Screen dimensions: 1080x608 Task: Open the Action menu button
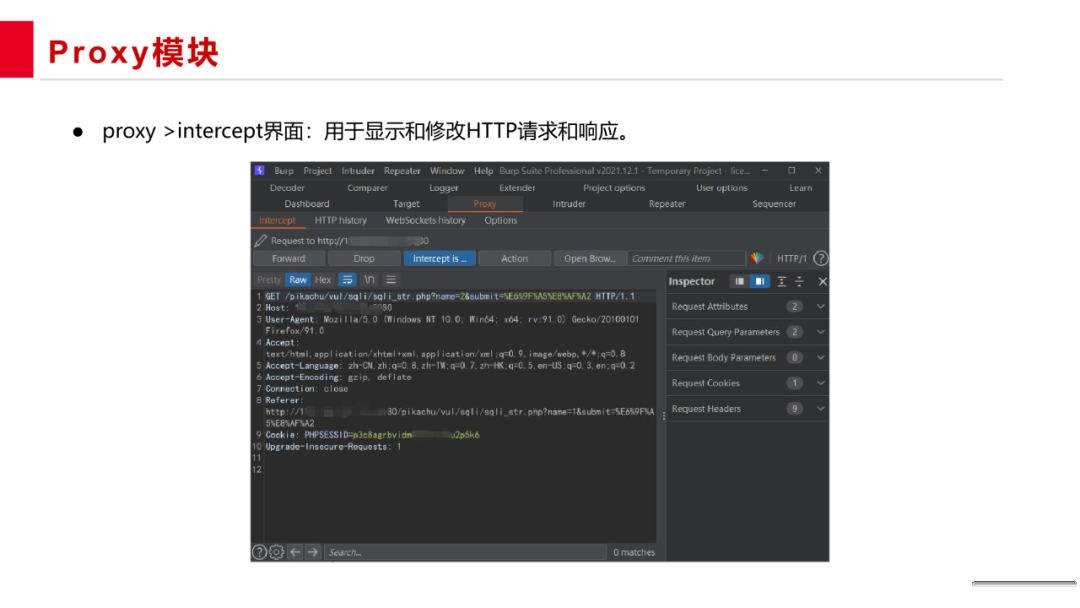coord(515,258)
